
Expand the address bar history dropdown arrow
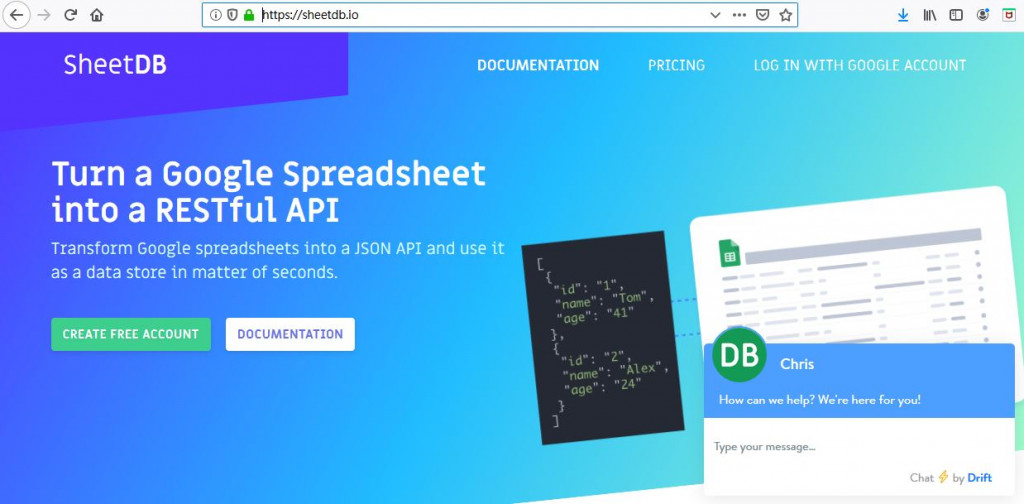coord(715,15)
